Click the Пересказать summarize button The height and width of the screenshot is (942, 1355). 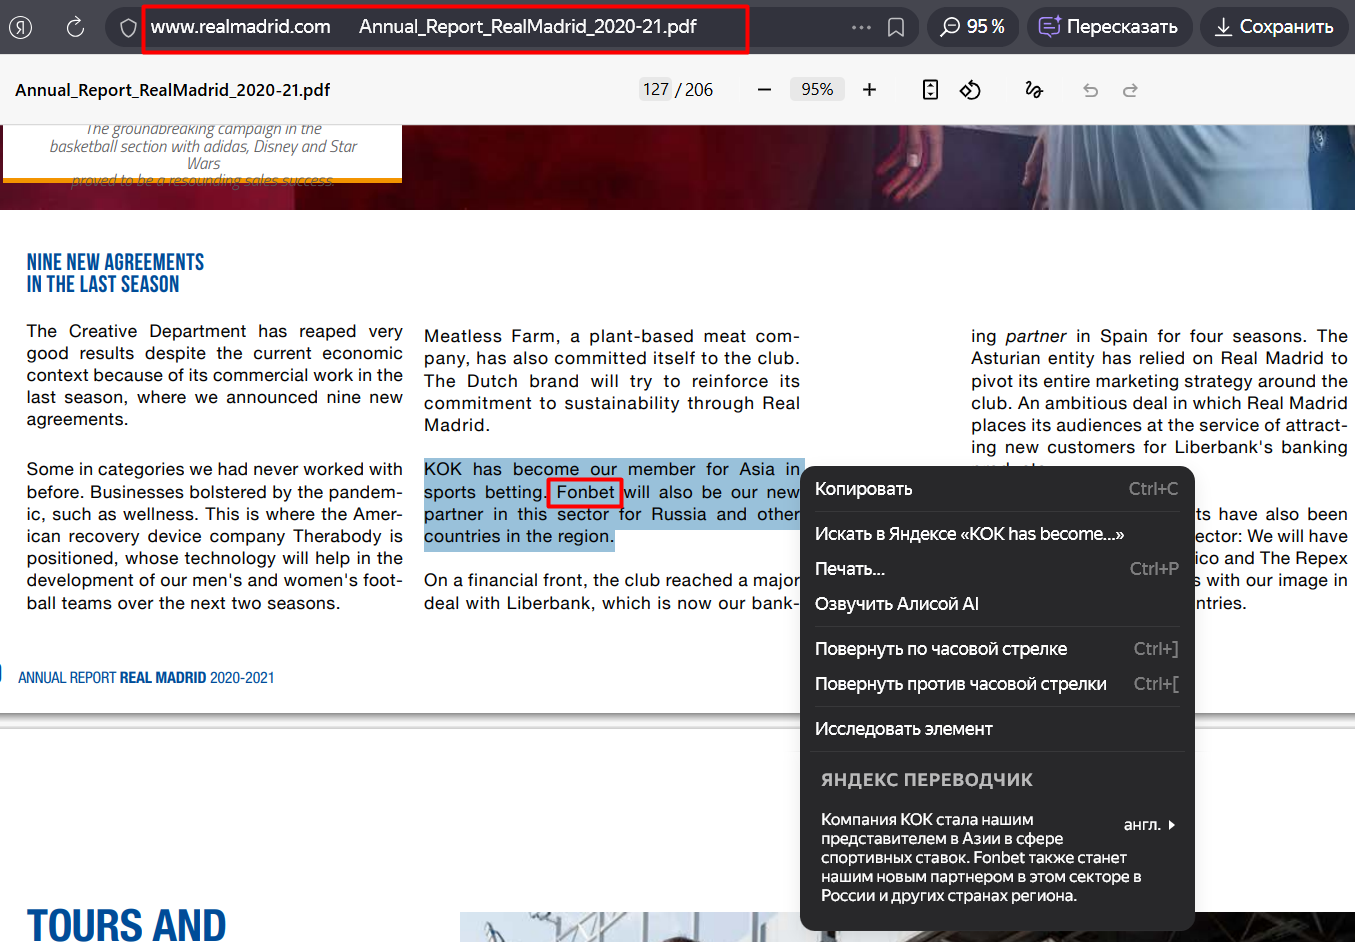coord(1109,27)
